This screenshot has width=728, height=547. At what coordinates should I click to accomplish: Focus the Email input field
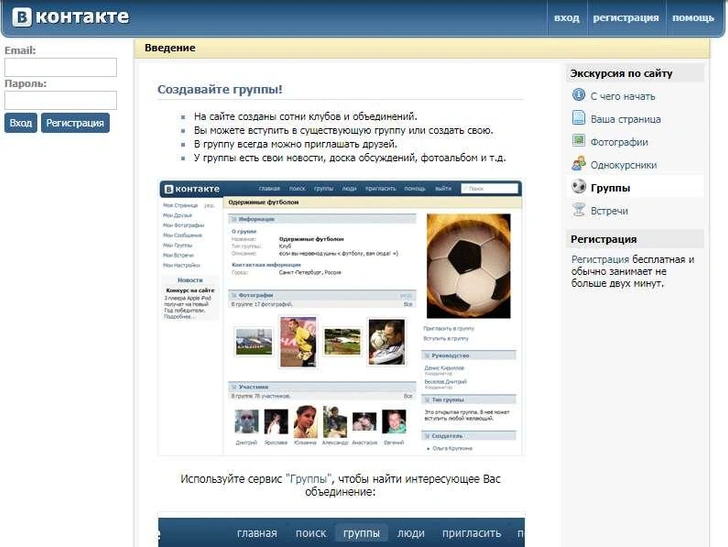click(60, 67)
